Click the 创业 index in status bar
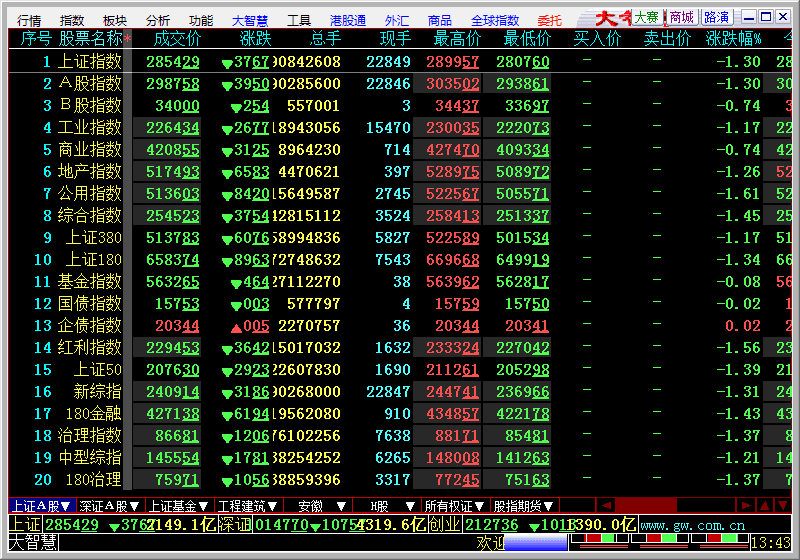800x560 pixels. tap(445, 524)
